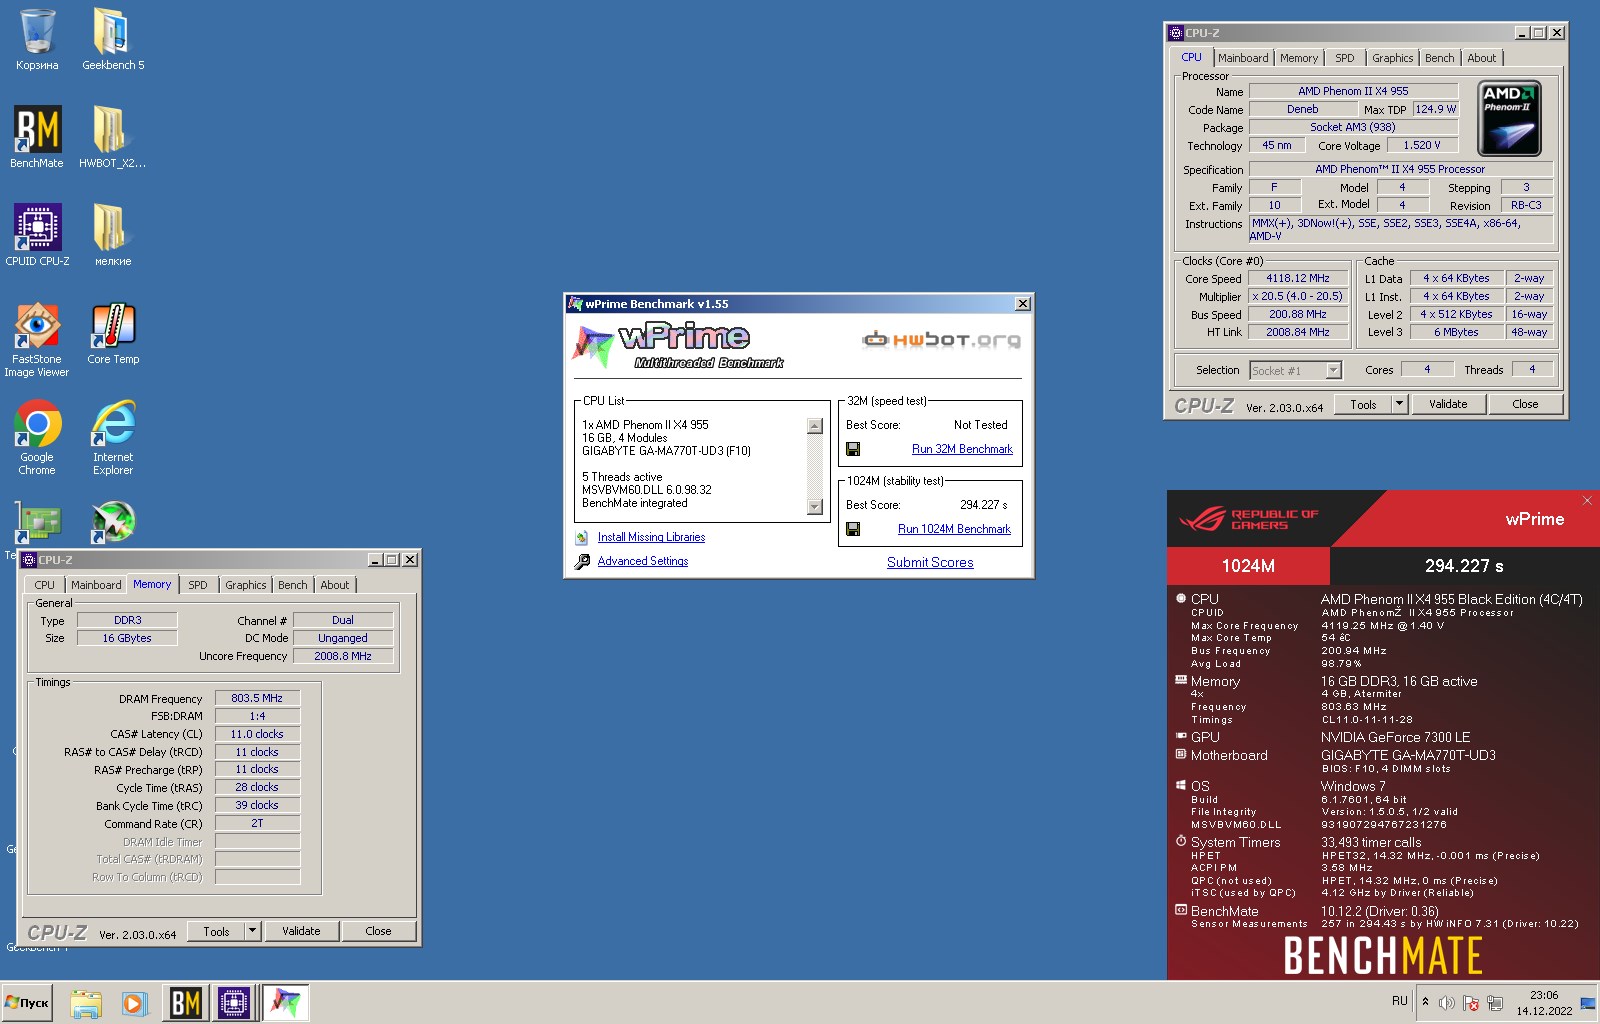The height and width of the screenshot is (1024, 1600).
Task: Select the DRAM Frequency value 803.5 MHz
Action: [257, 698]
